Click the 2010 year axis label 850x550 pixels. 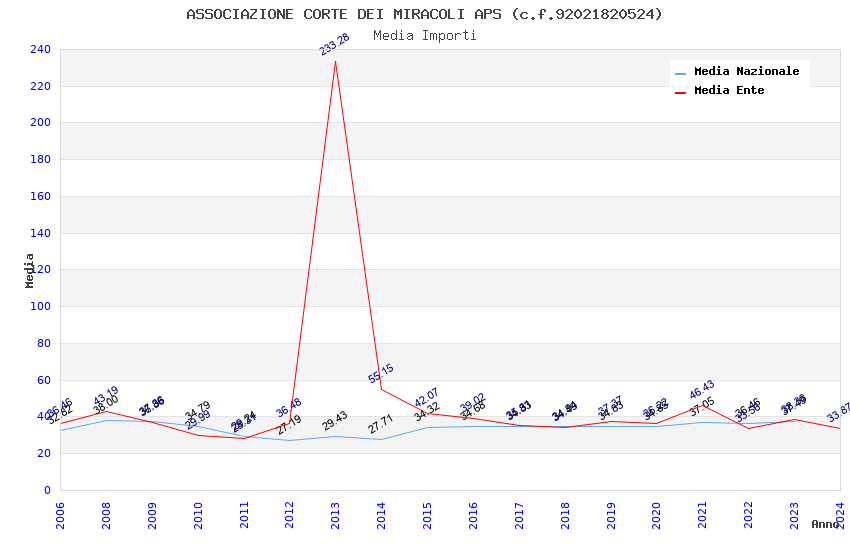point(198,515)
